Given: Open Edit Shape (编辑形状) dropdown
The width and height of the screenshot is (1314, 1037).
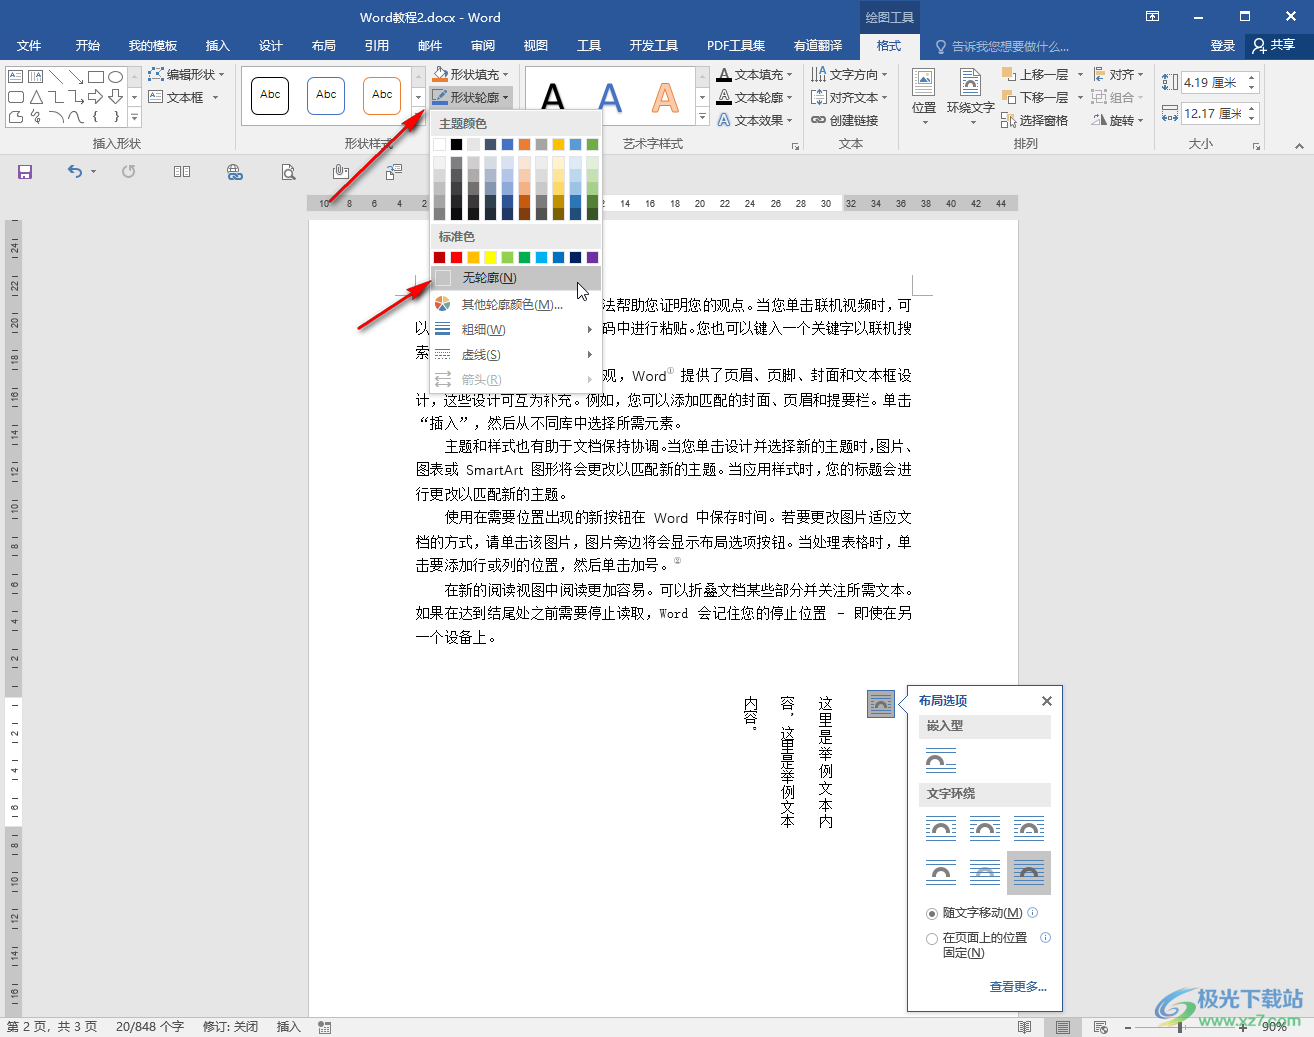Looking at the screenshot, I should [x=187, y=74].
